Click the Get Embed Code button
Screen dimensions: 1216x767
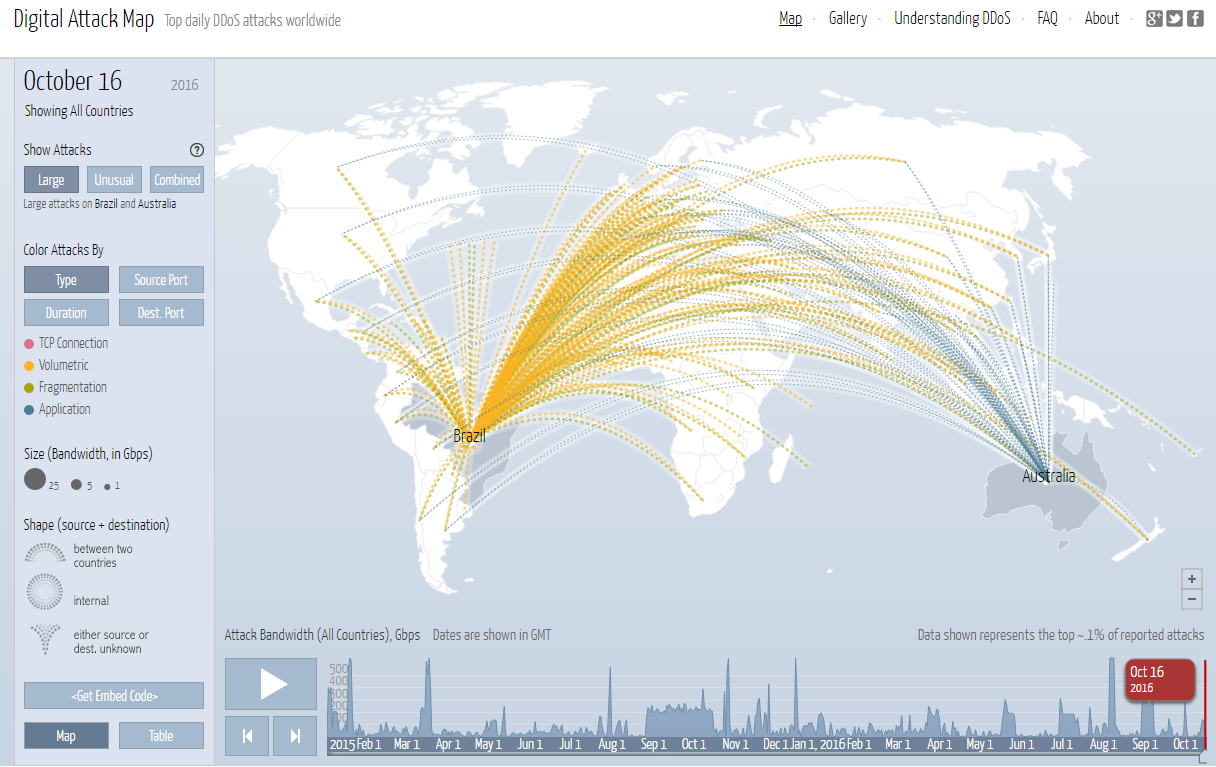114,696
